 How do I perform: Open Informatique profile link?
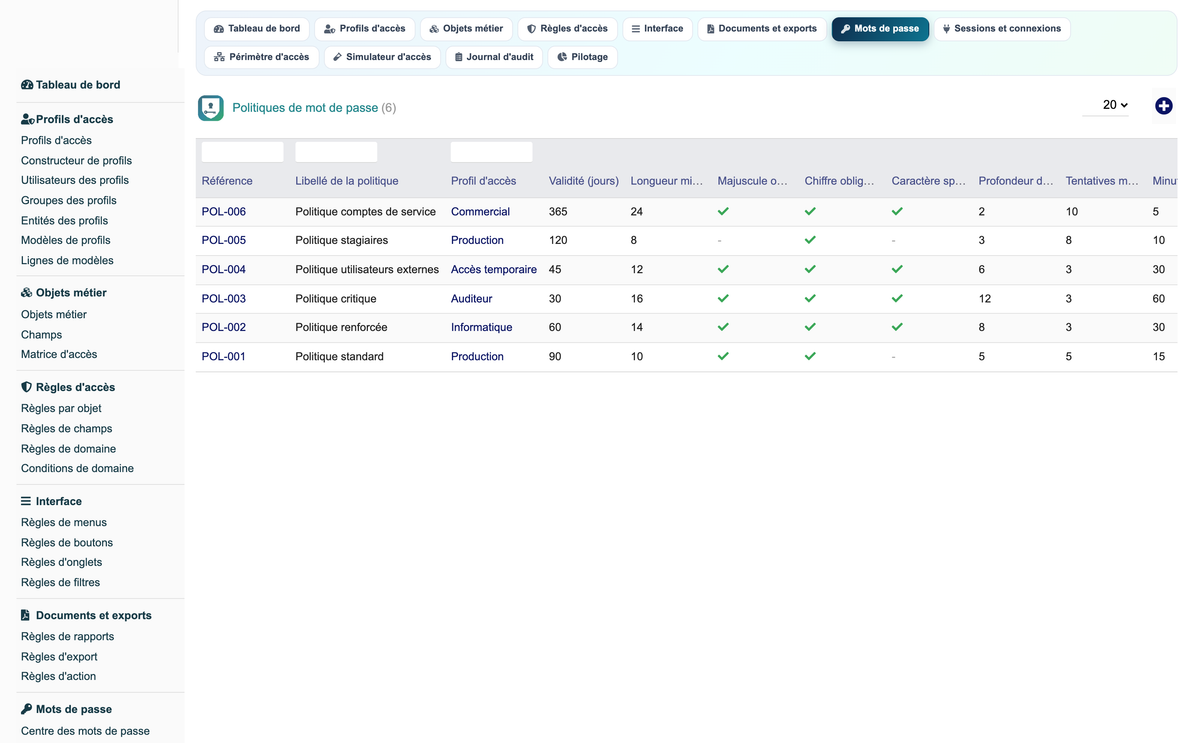[x=481, y=327]
